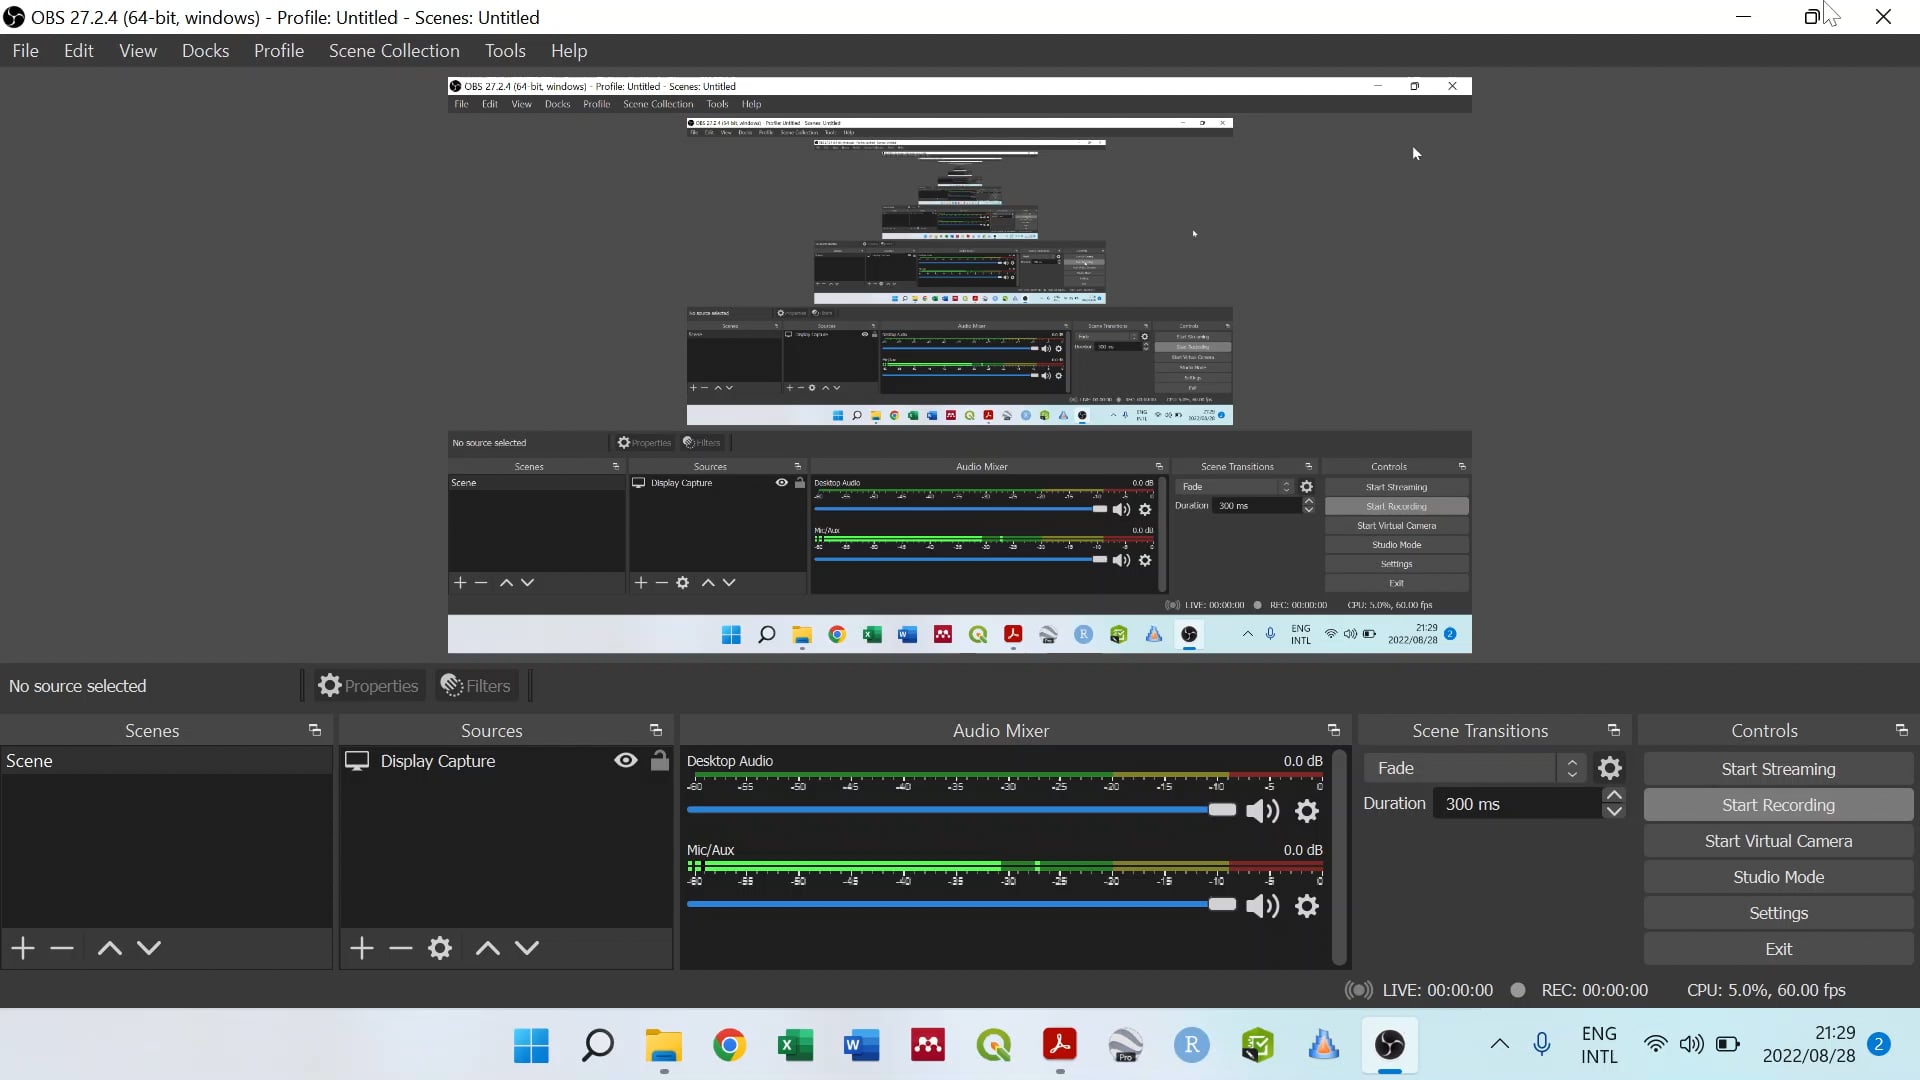The image size is (1920, 1080).
Task: Adjust Desktop Audio volume slider
Action: [961, 810]
